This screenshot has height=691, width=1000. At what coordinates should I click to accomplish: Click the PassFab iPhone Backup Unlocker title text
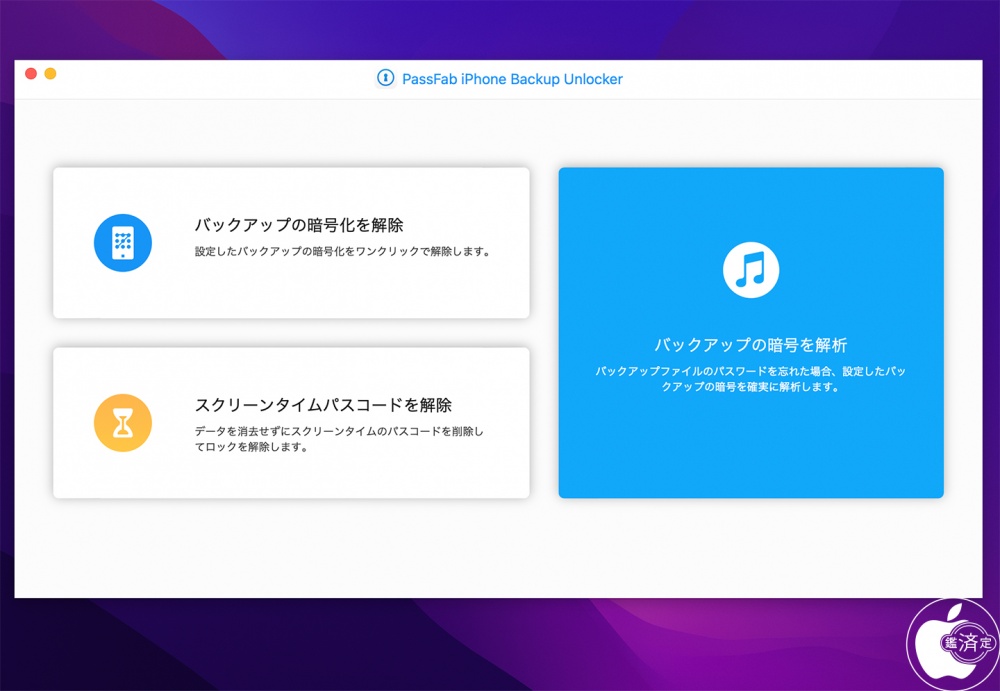tap(512, 79)
